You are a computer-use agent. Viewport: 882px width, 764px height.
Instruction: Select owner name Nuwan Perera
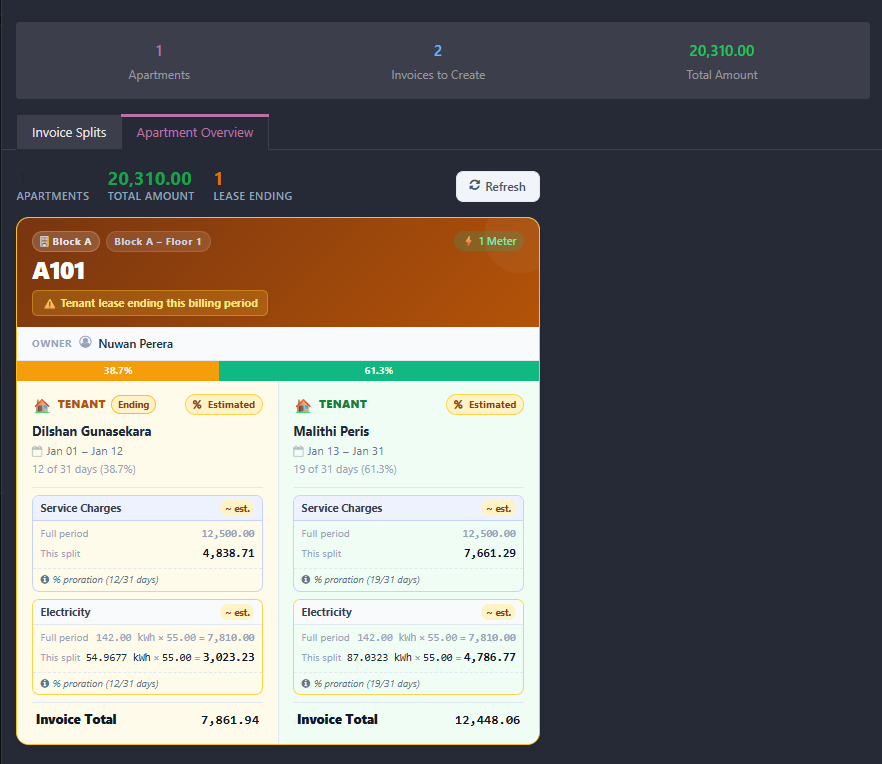[x=136, y=344]
